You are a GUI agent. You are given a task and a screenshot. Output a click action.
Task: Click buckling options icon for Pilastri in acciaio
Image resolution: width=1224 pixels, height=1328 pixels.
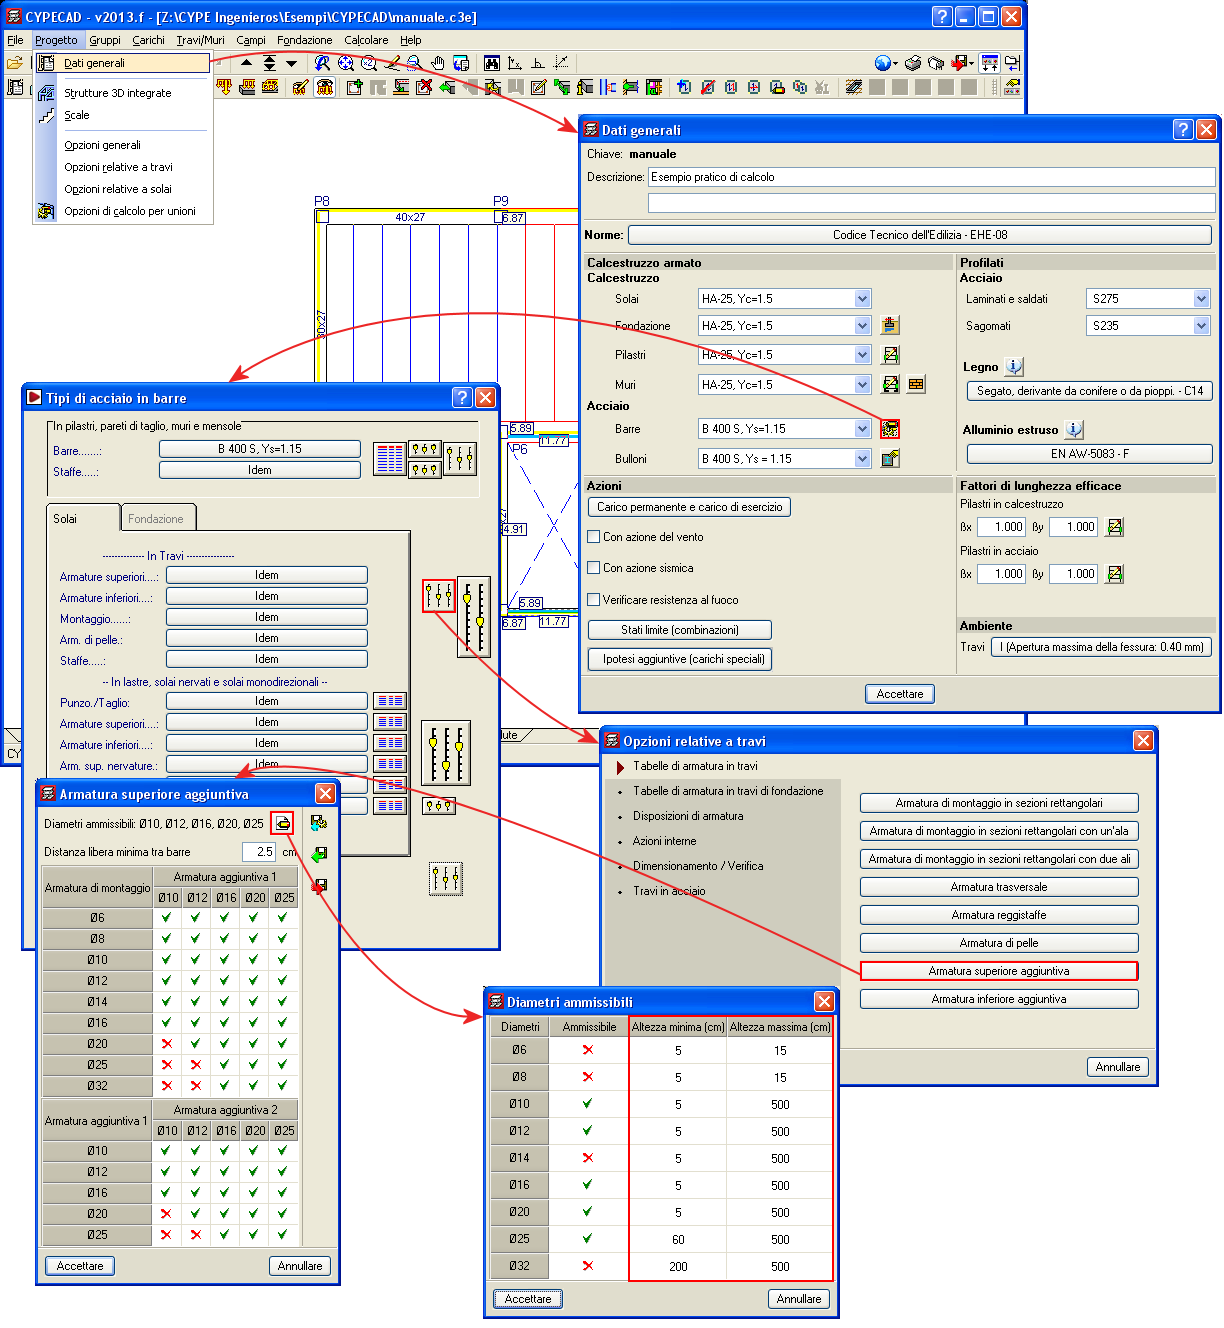click(x=1115, y=574)
